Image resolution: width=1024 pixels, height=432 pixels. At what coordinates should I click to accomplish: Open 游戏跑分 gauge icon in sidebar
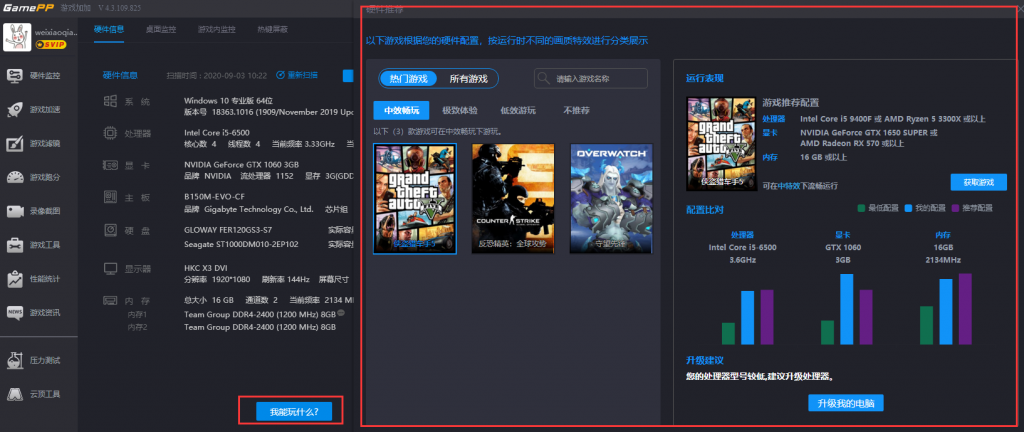point(15,177)
